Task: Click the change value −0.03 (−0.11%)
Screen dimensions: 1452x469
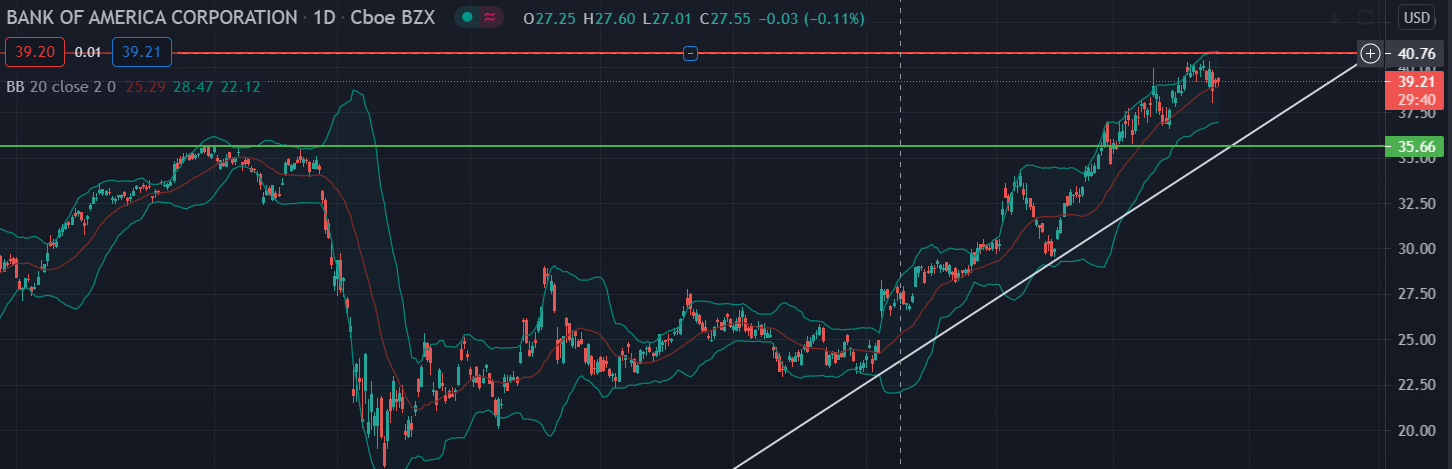Action: coord(811,19)
